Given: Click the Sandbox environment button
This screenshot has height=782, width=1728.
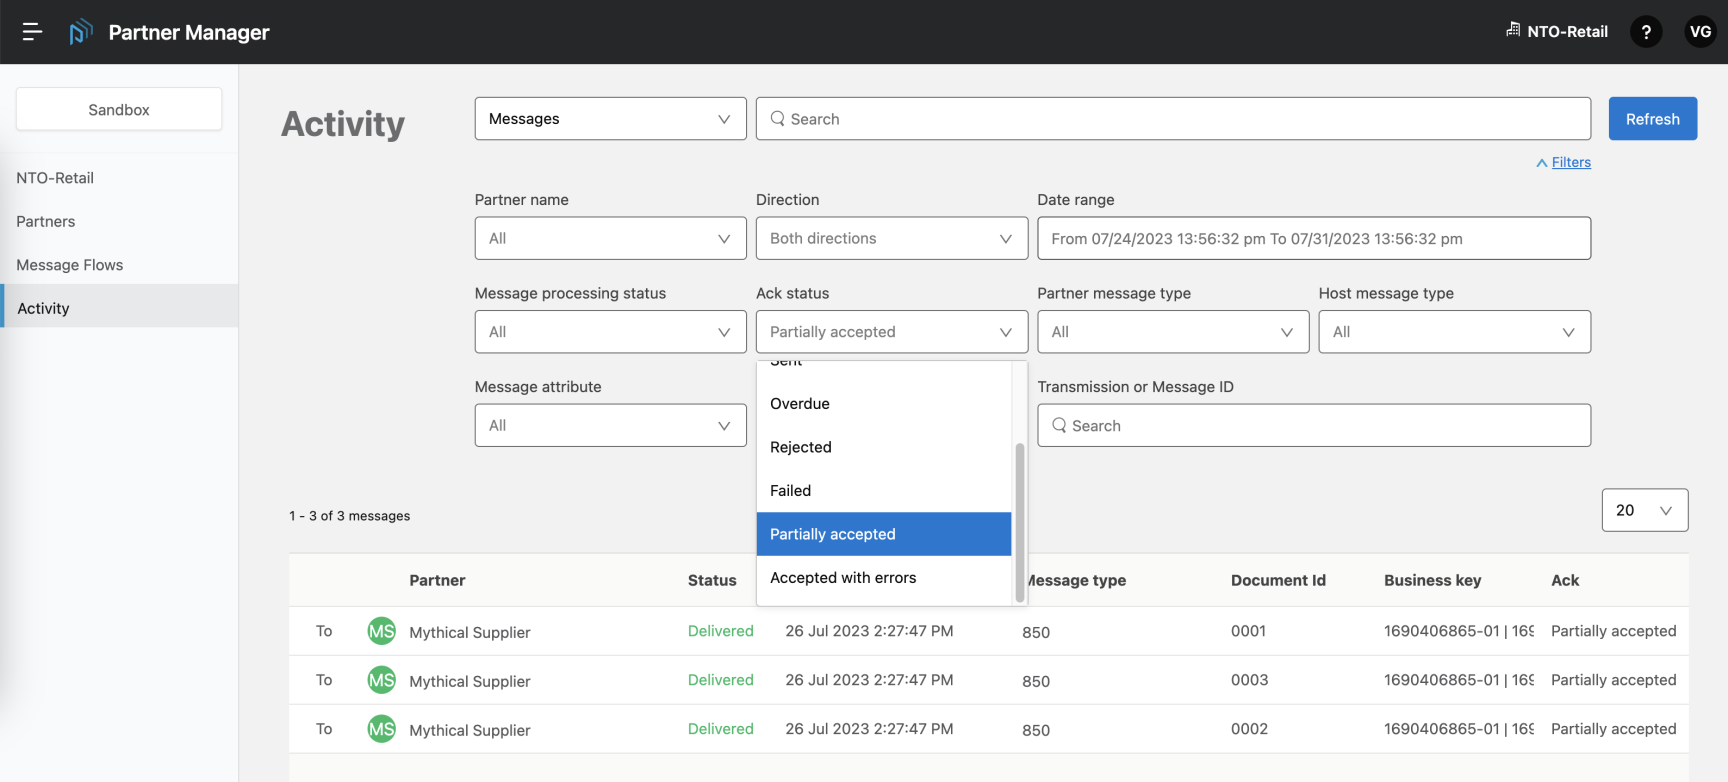Looking at the screenshot, I should [x=119, y=109].
